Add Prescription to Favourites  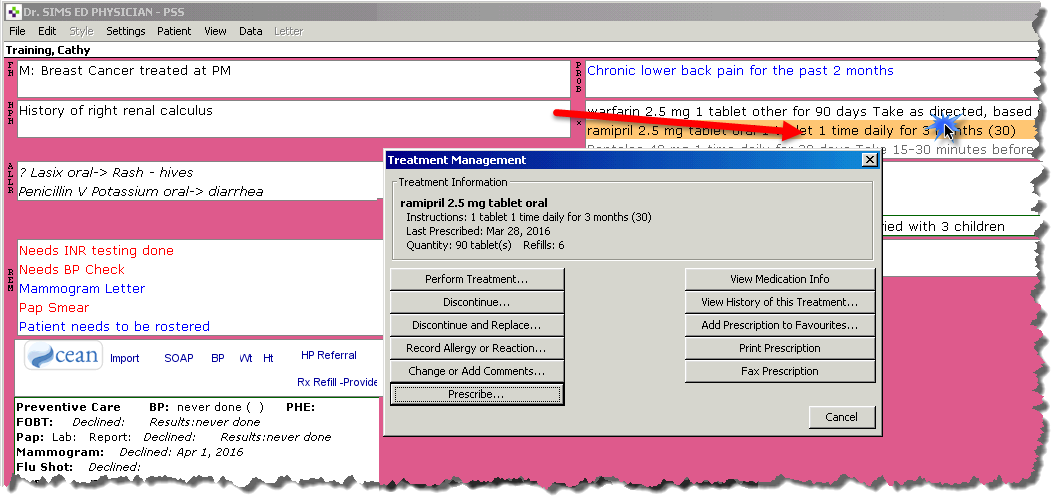[x=779, y=326]
